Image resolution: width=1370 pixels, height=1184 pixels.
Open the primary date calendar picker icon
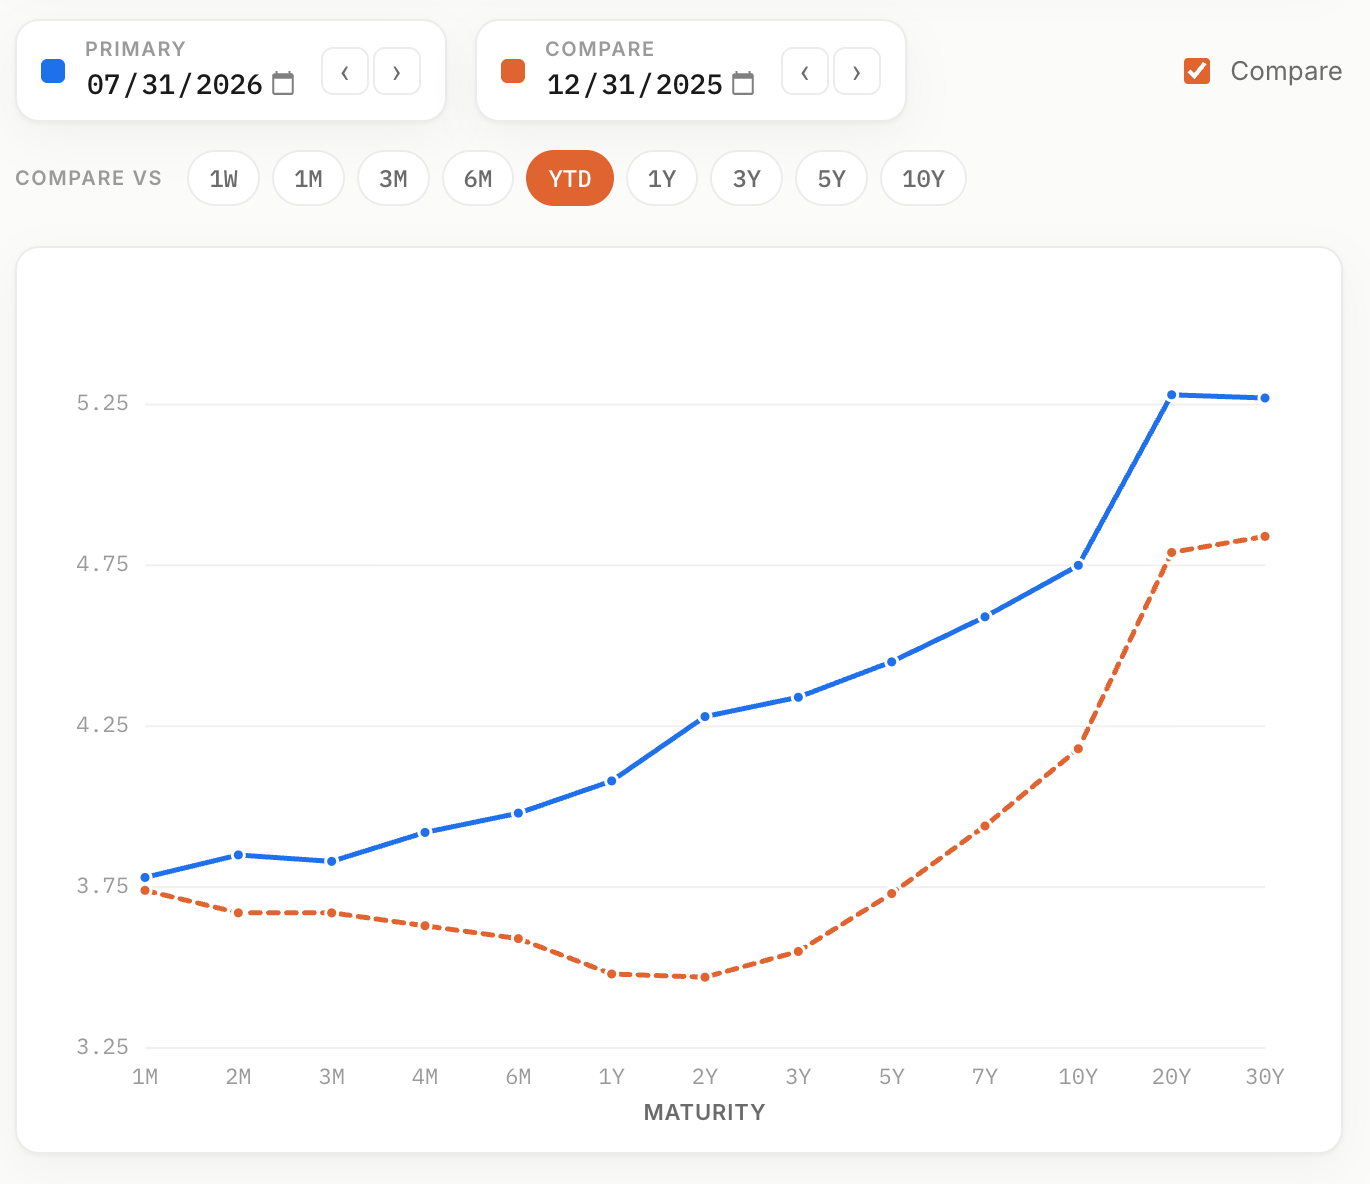[284, 84]
